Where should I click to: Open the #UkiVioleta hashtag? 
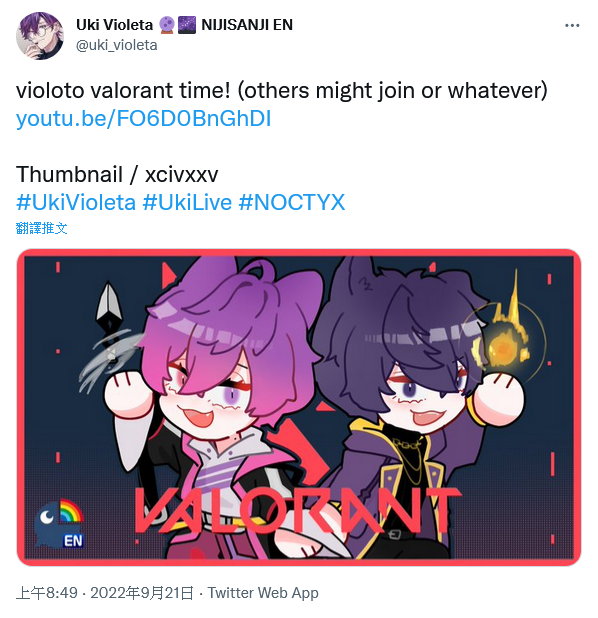(76, 203)
